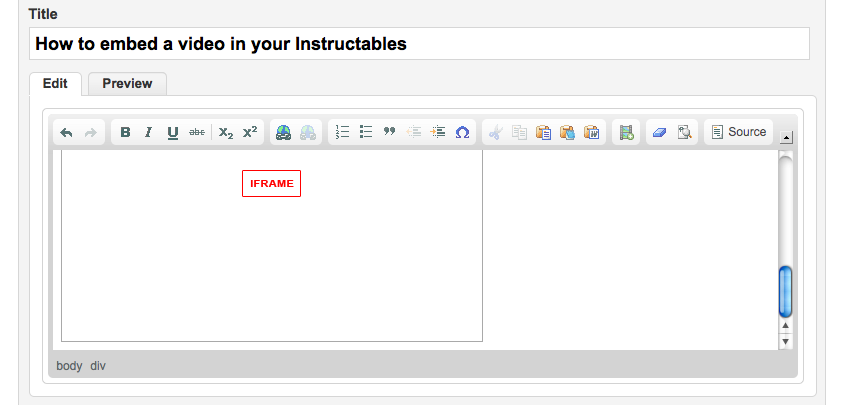The height and width of the screenshot is (405, 844).
Task: Apply strikethrough formatting
Action: coord(197,132)
